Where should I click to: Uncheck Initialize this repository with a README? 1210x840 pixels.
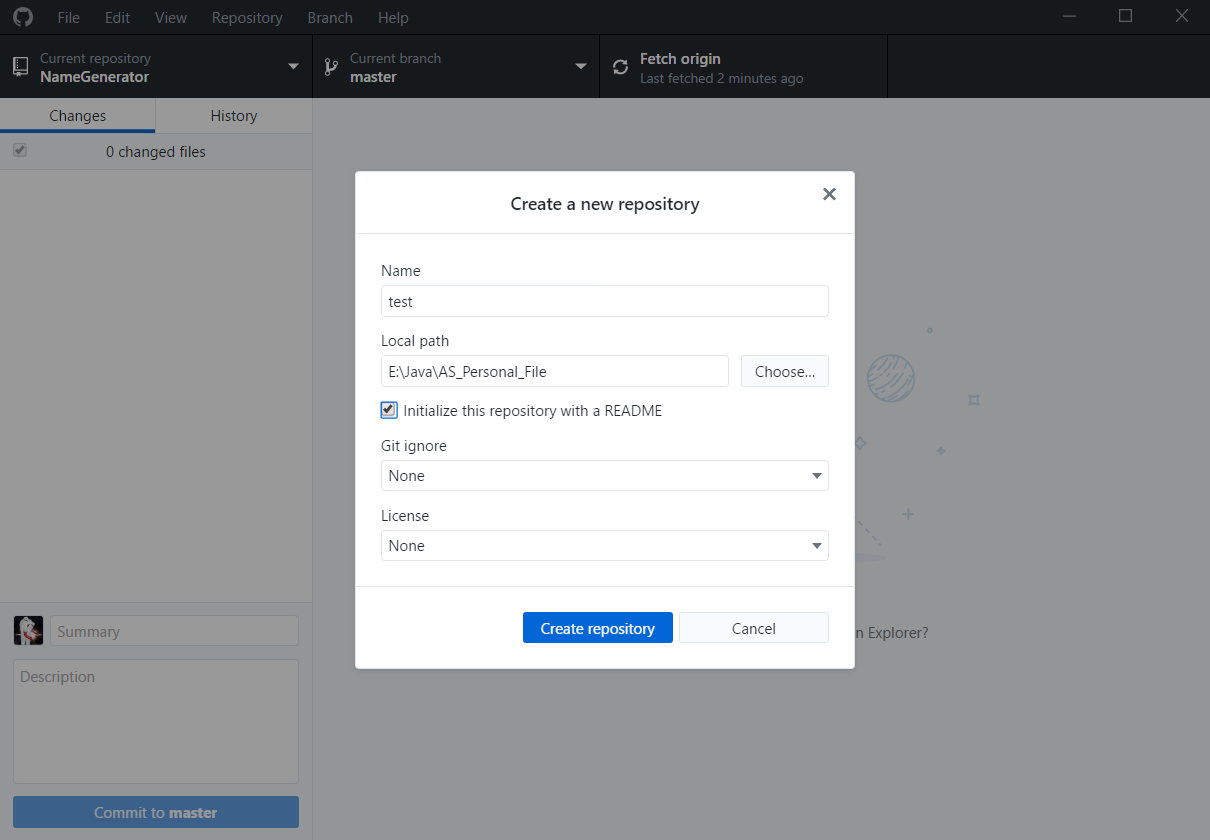(x=389, y=410)
